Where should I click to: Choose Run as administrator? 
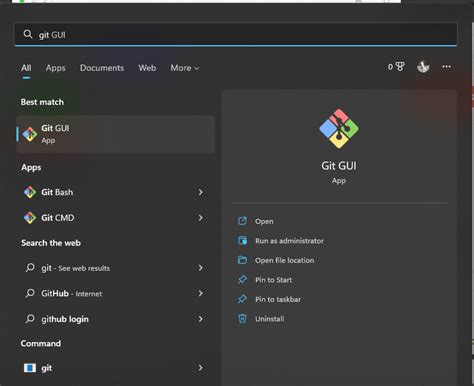click(289, 241)
